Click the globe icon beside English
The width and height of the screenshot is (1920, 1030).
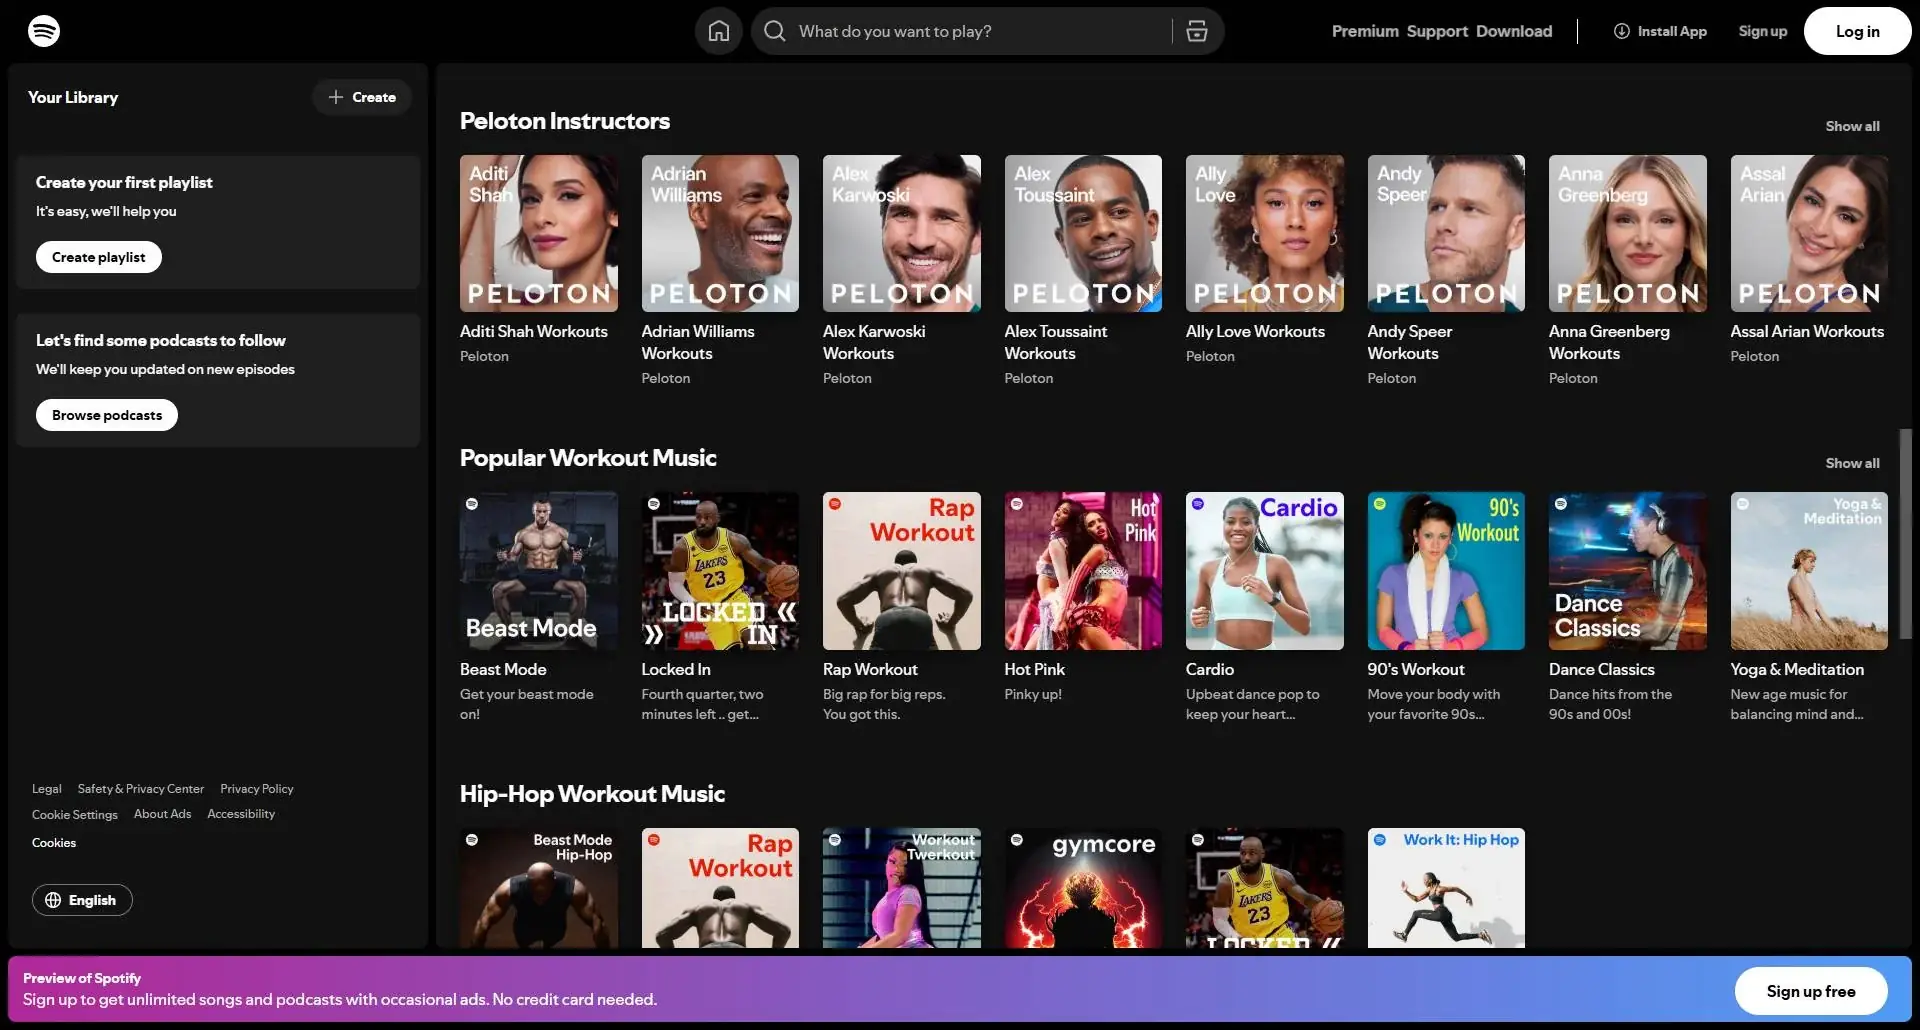(x=53, y=900)
